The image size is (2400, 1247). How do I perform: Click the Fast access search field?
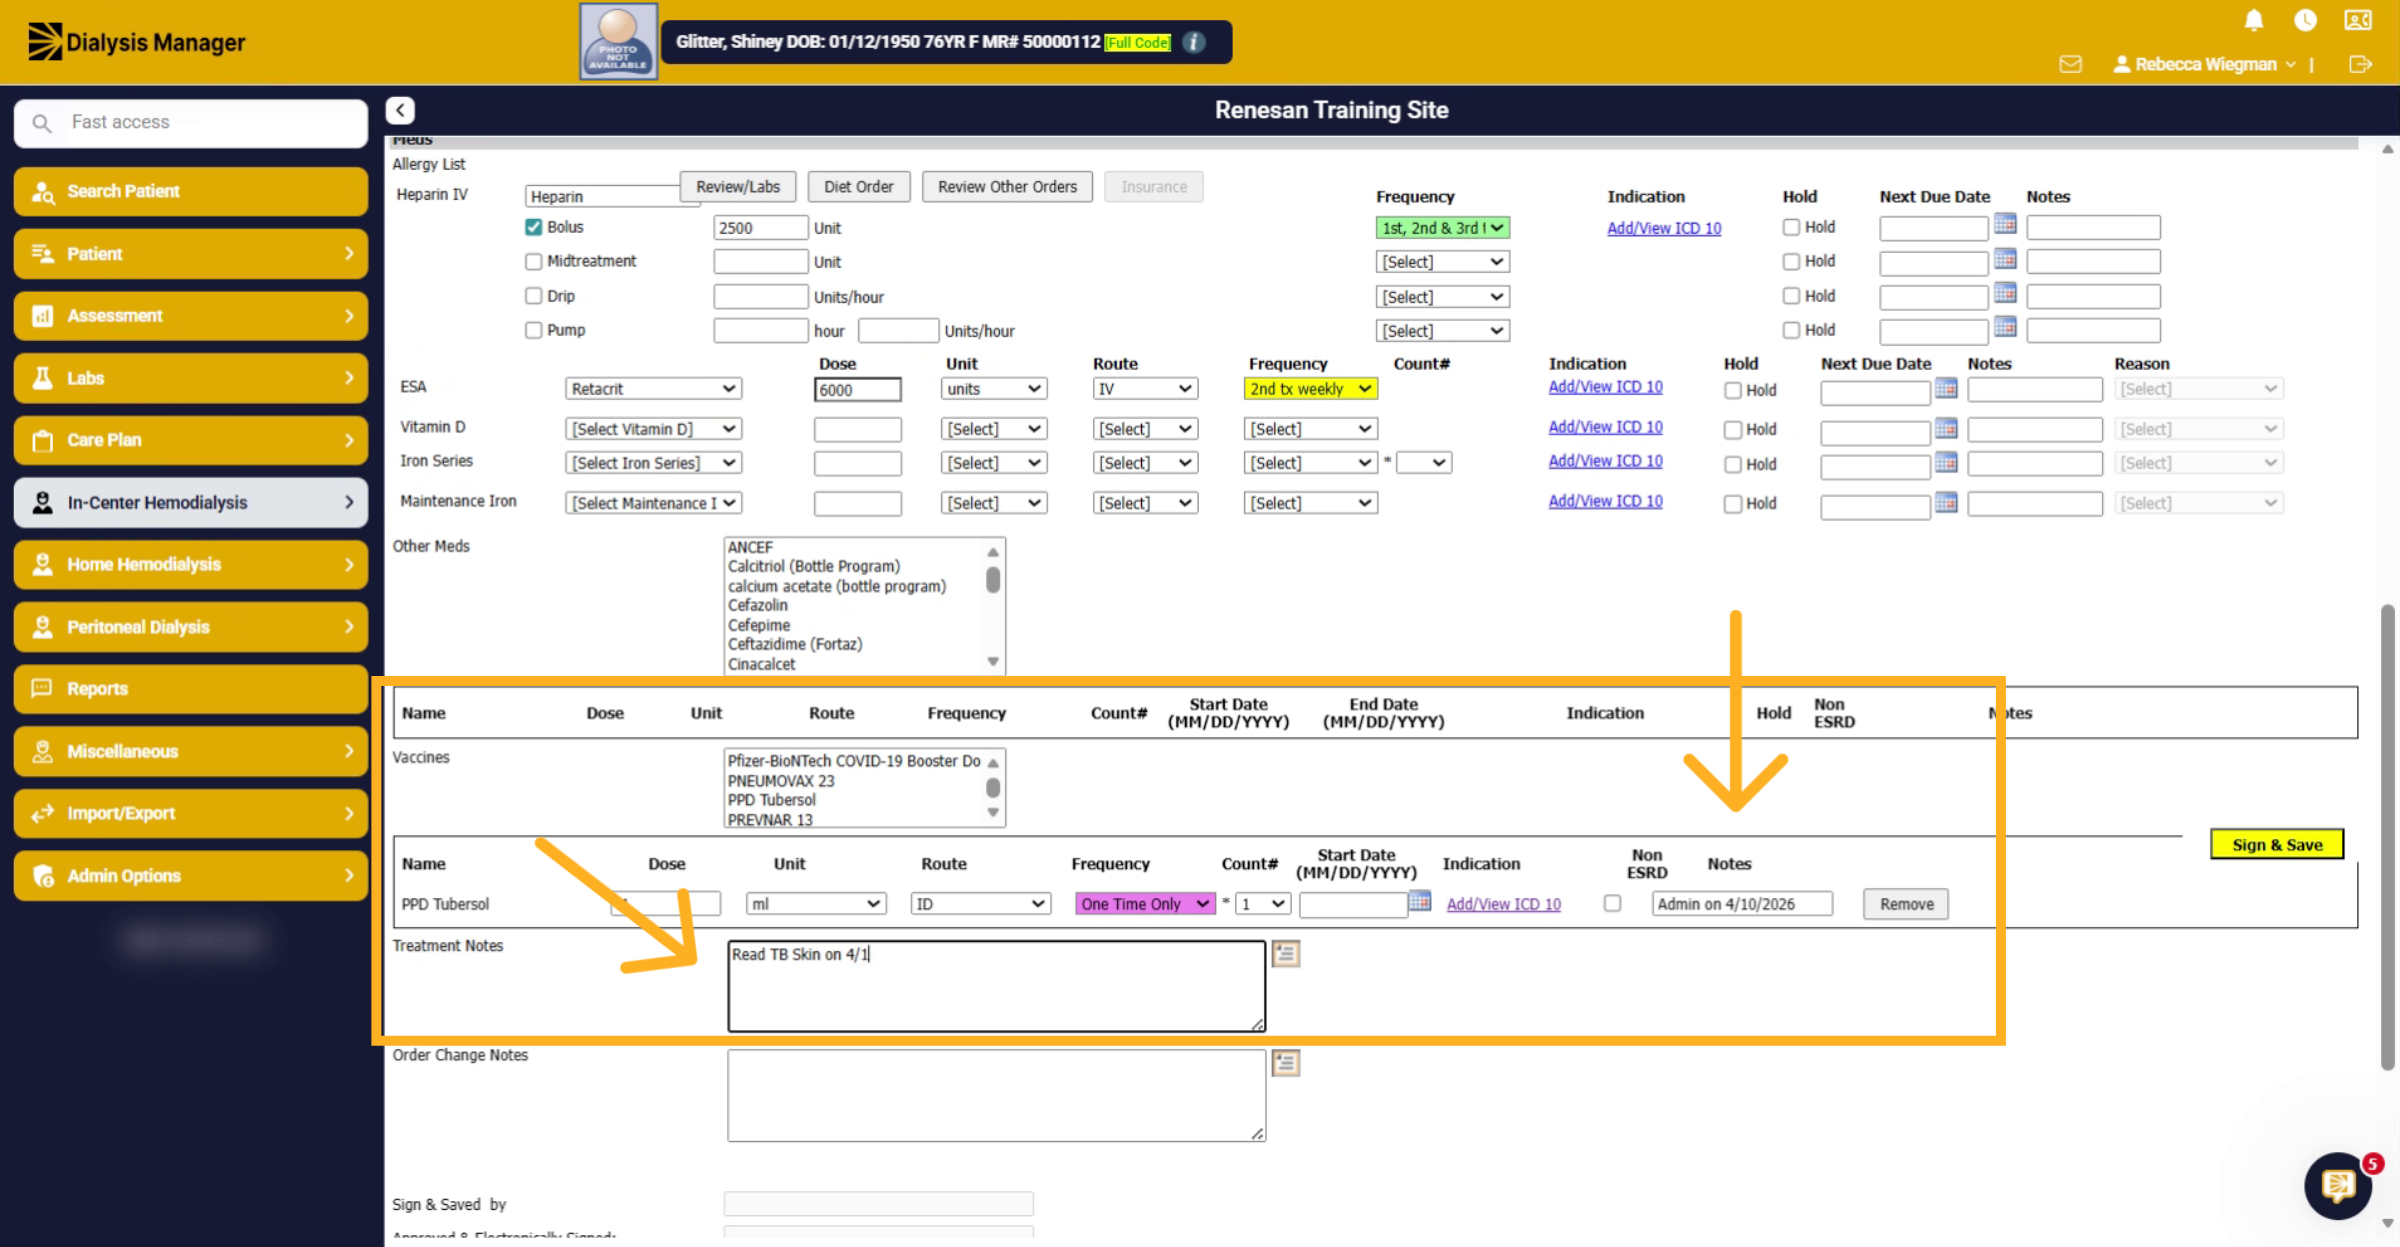tap(191, 123)
